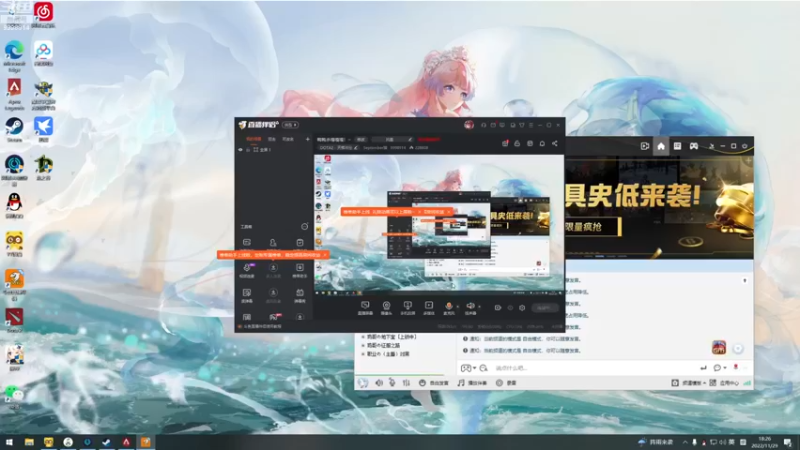The height and width of the screenshot is (450, 800).
Task: Click user avatar in streaming app title bar
Action: click(469, 125)
